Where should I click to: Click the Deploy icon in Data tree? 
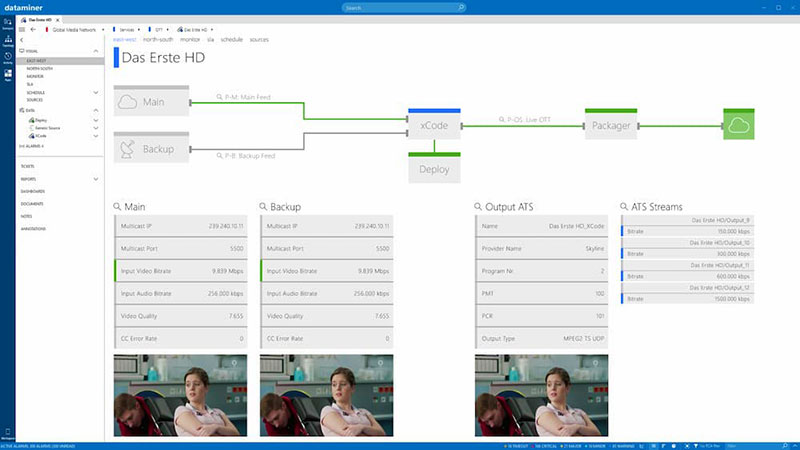click(32, 120)
